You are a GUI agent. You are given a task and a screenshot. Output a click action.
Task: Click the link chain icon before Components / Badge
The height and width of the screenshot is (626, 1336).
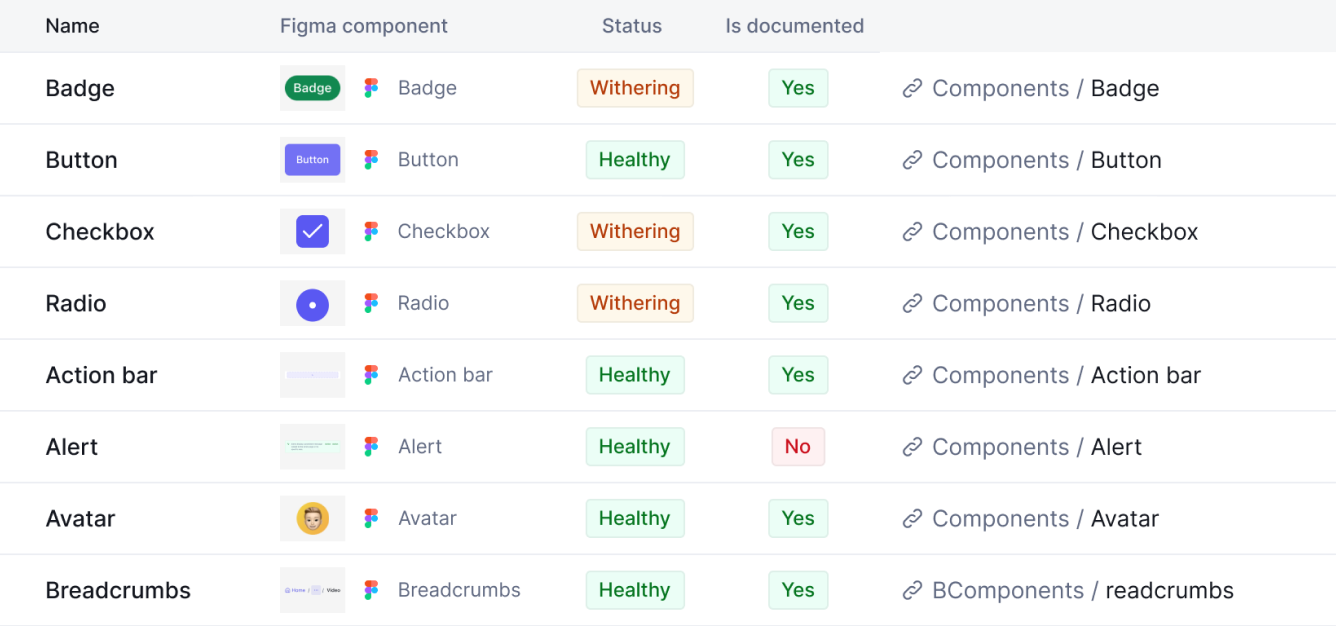tap(912, 88)
